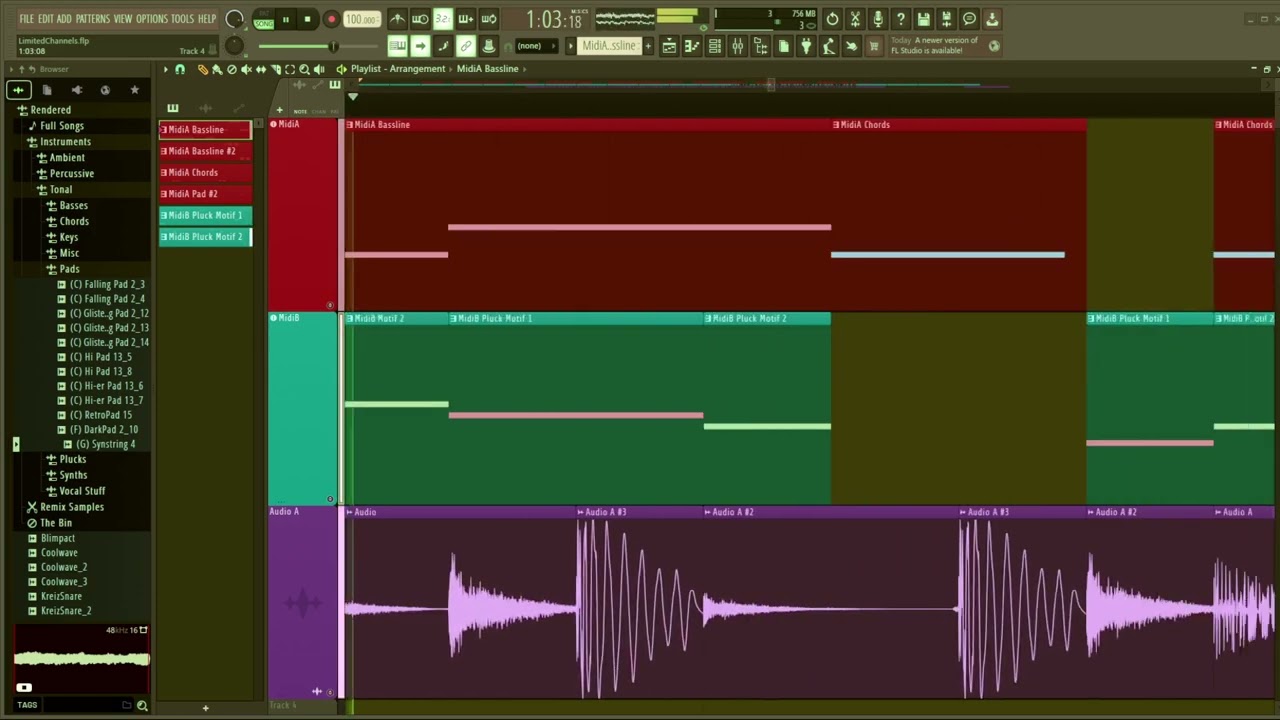The height and width of the screenshot is (720, 1280).
Task: Toggle typing keyboard to piano
Action: click(x=397, y=46)
